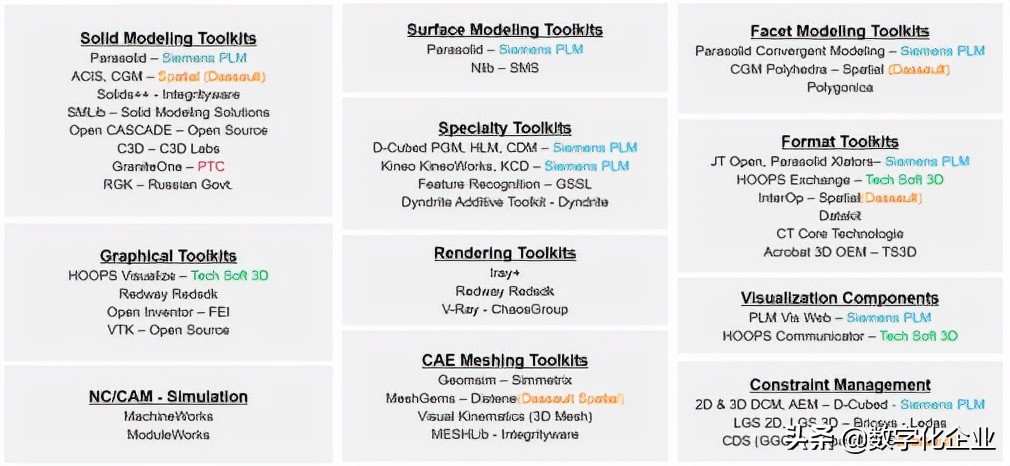Click the Graphical Toolkits heading
Image resolution: width=1010 pixels, height=466 pixels.
(x=168, y=257)
